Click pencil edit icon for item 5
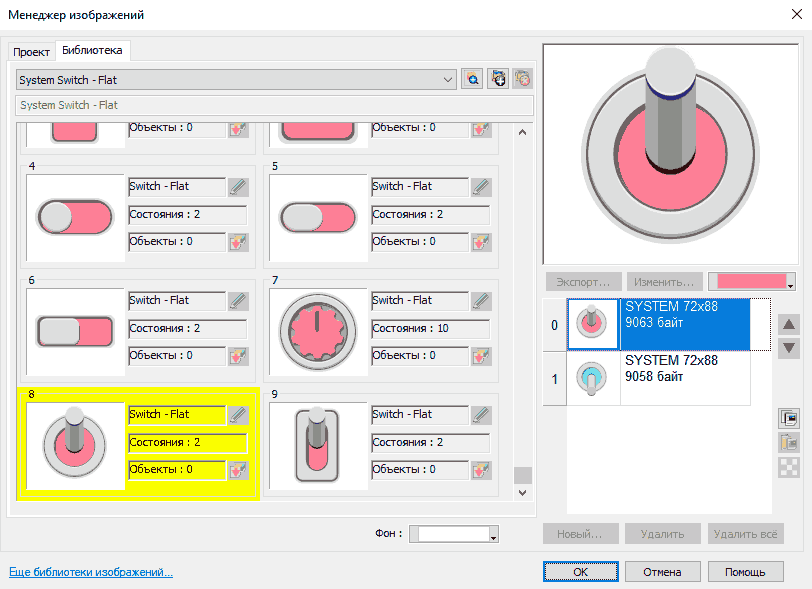The image size is (812, 589). click(481, 187)
